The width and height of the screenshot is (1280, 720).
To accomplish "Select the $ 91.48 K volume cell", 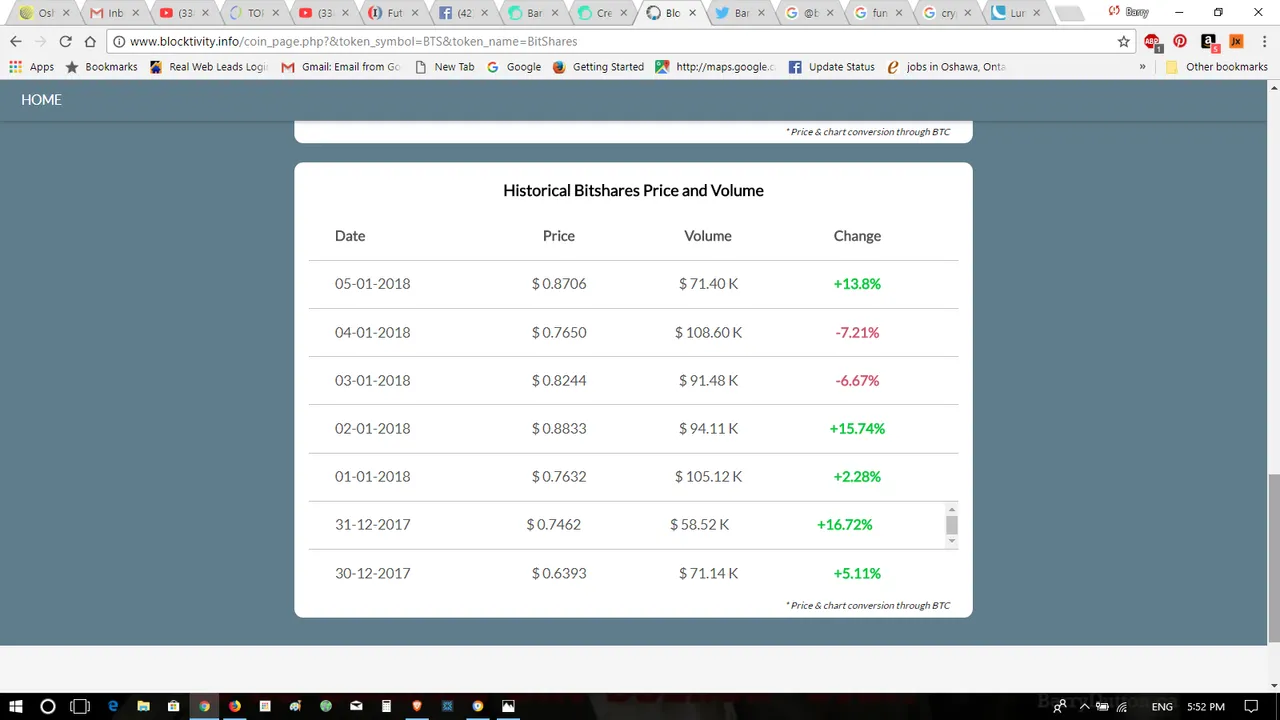I will (708, 380).
